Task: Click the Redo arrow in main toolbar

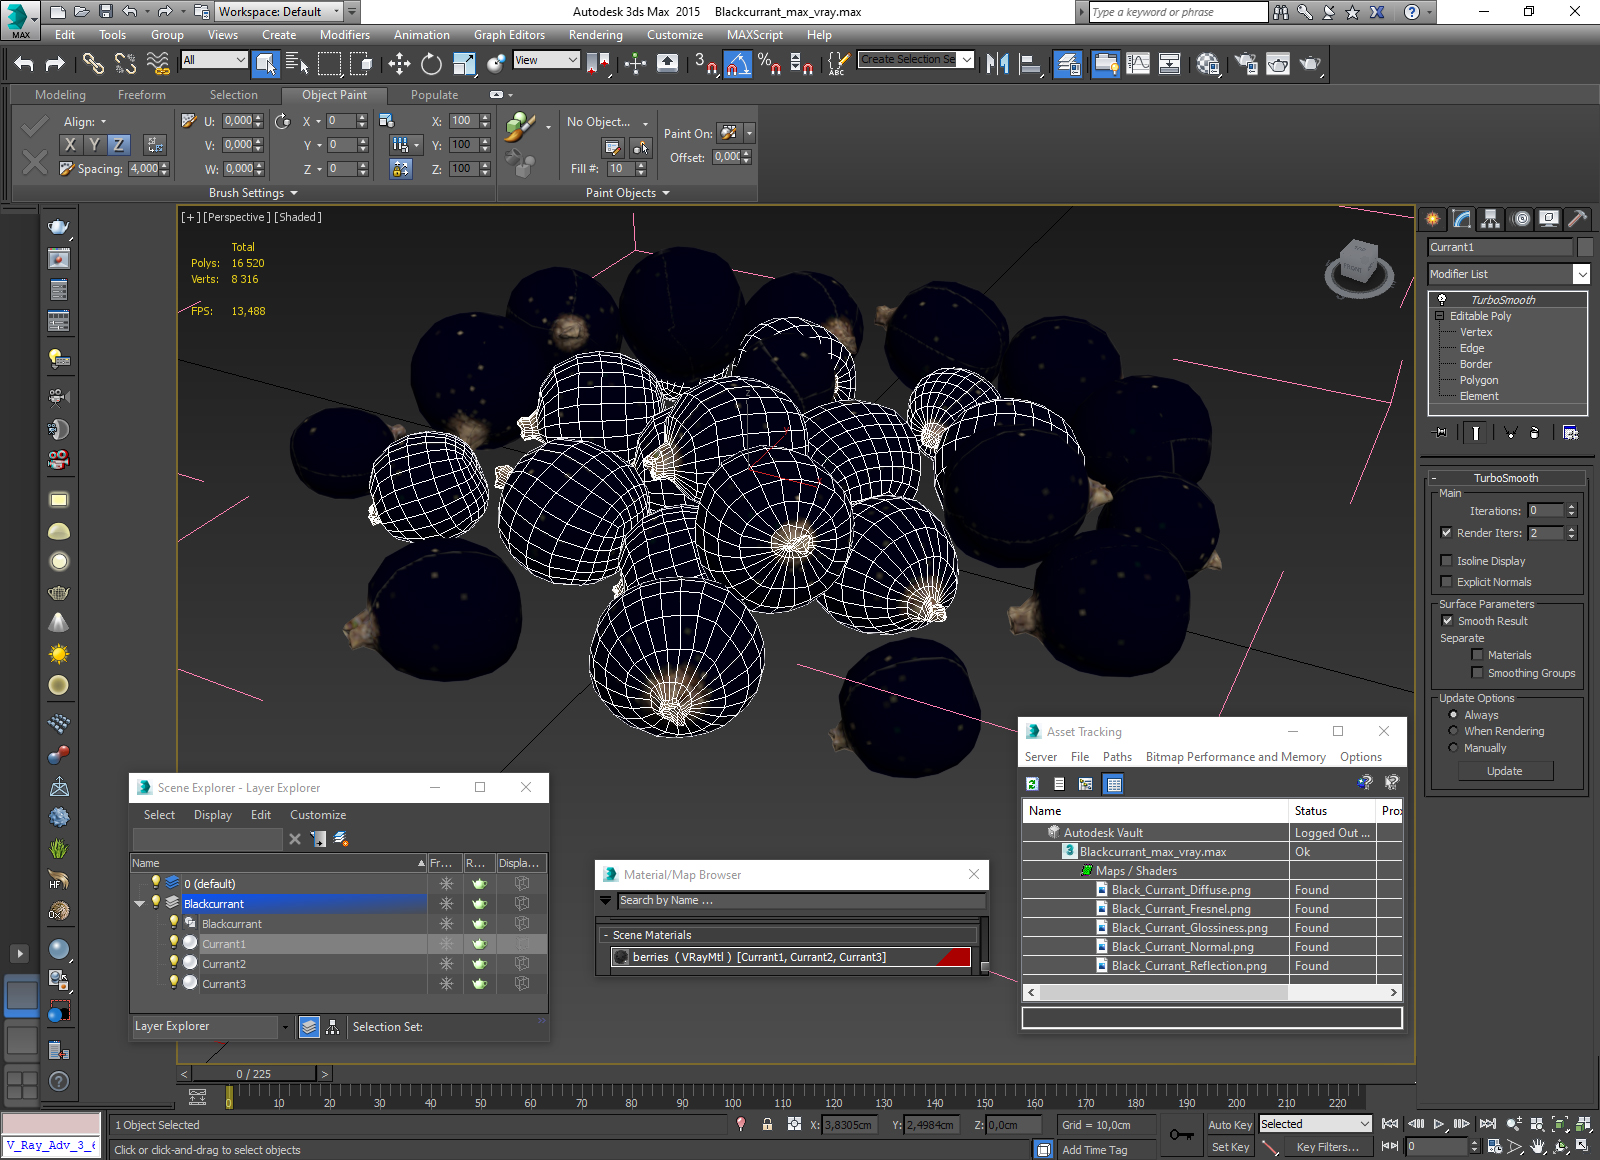Action: pos(55,64)
